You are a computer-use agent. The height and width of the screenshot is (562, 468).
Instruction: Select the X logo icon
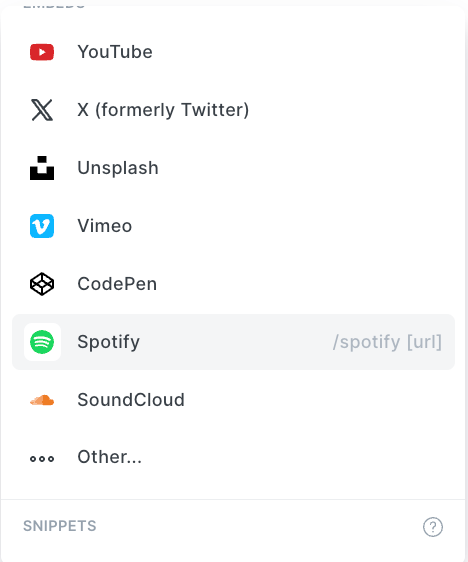(42, 110)
